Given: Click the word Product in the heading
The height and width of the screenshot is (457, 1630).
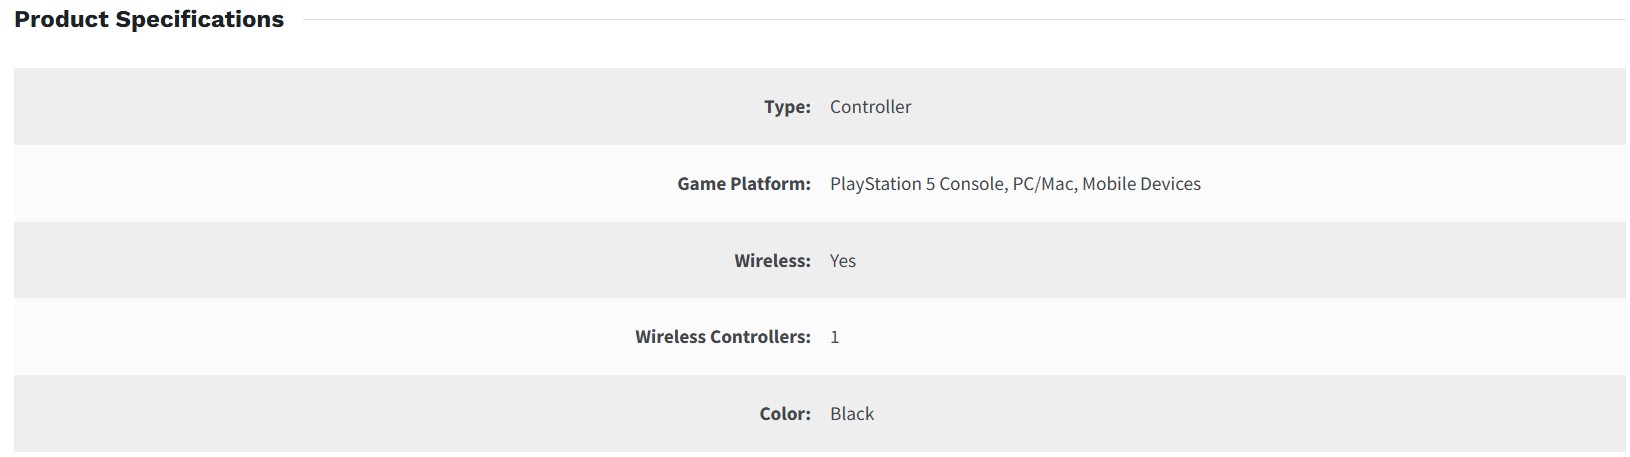Looking at the screenshot, I should pyautogui.click(x=61, y=20).
